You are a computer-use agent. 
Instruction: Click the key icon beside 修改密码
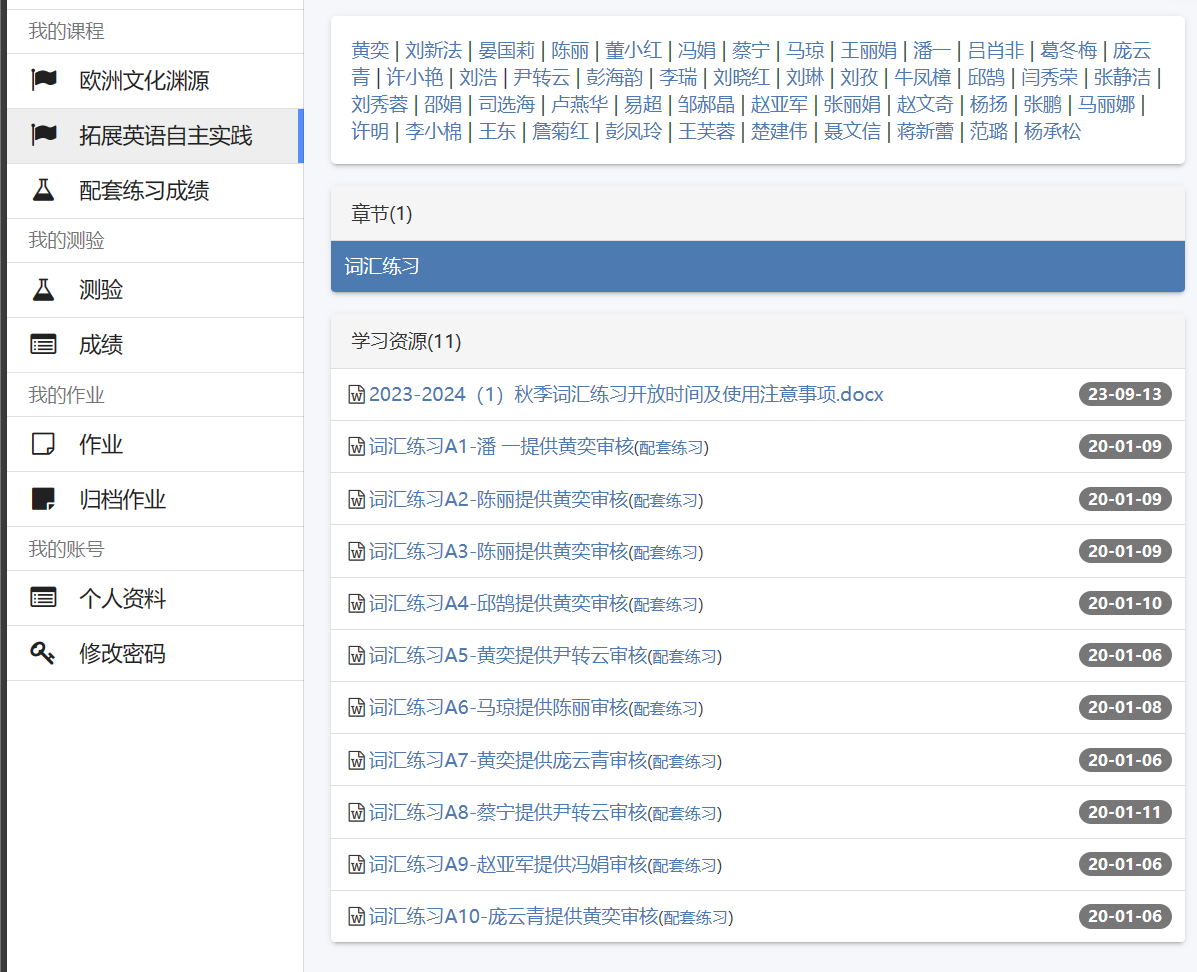(43, 653)
